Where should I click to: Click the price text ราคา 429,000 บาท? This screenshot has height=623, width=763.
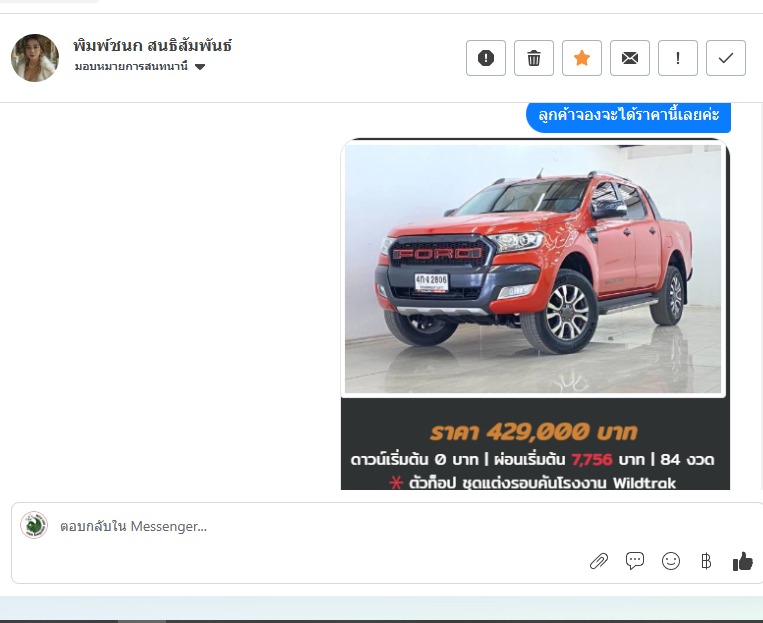[534, 432]
